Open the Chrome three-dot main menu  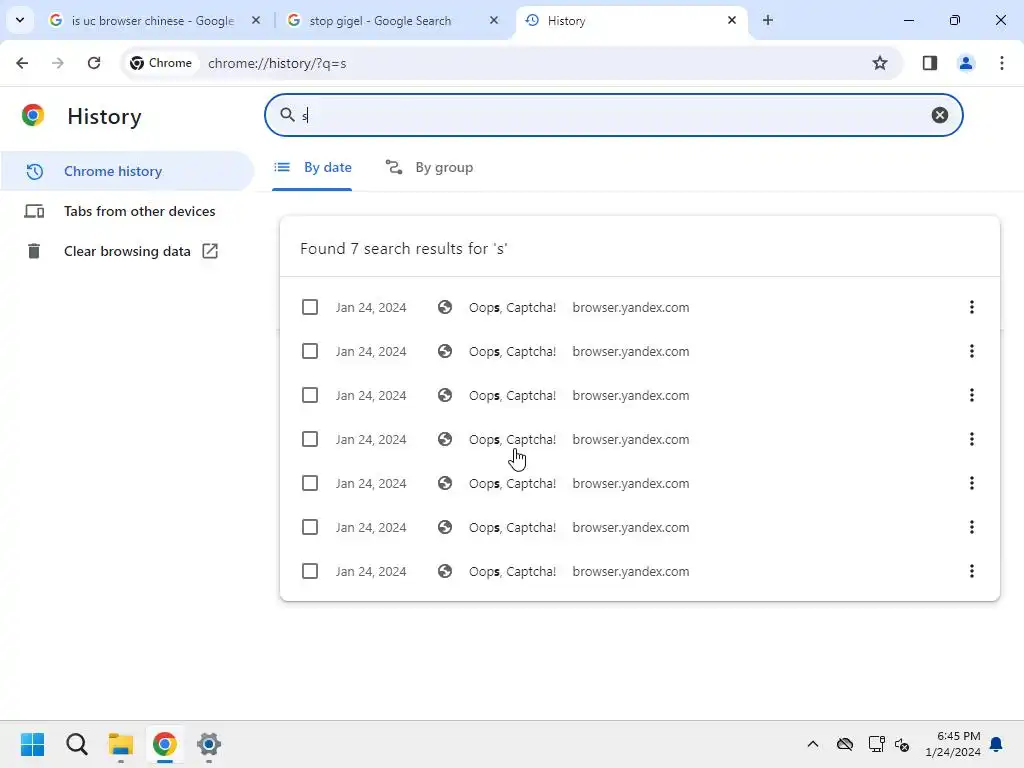click(x=1001, y=63)
